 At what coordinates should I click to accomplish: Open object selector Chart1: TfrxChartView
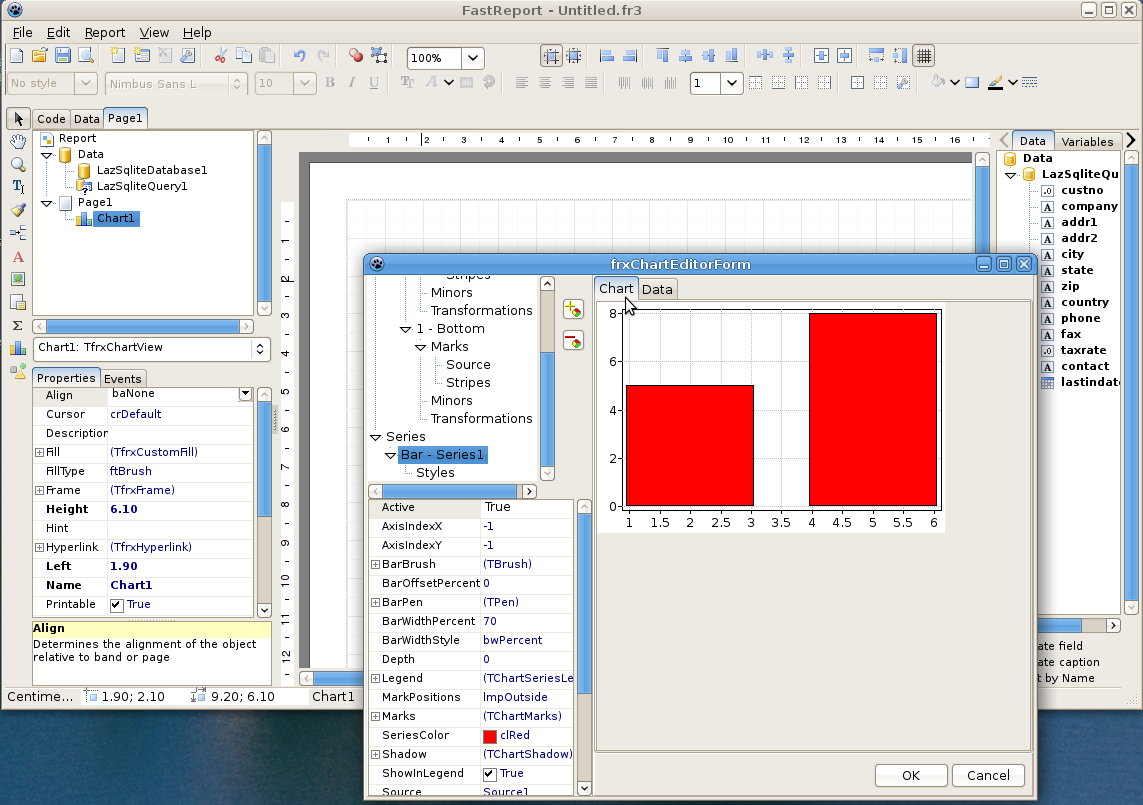click(152, 349)
